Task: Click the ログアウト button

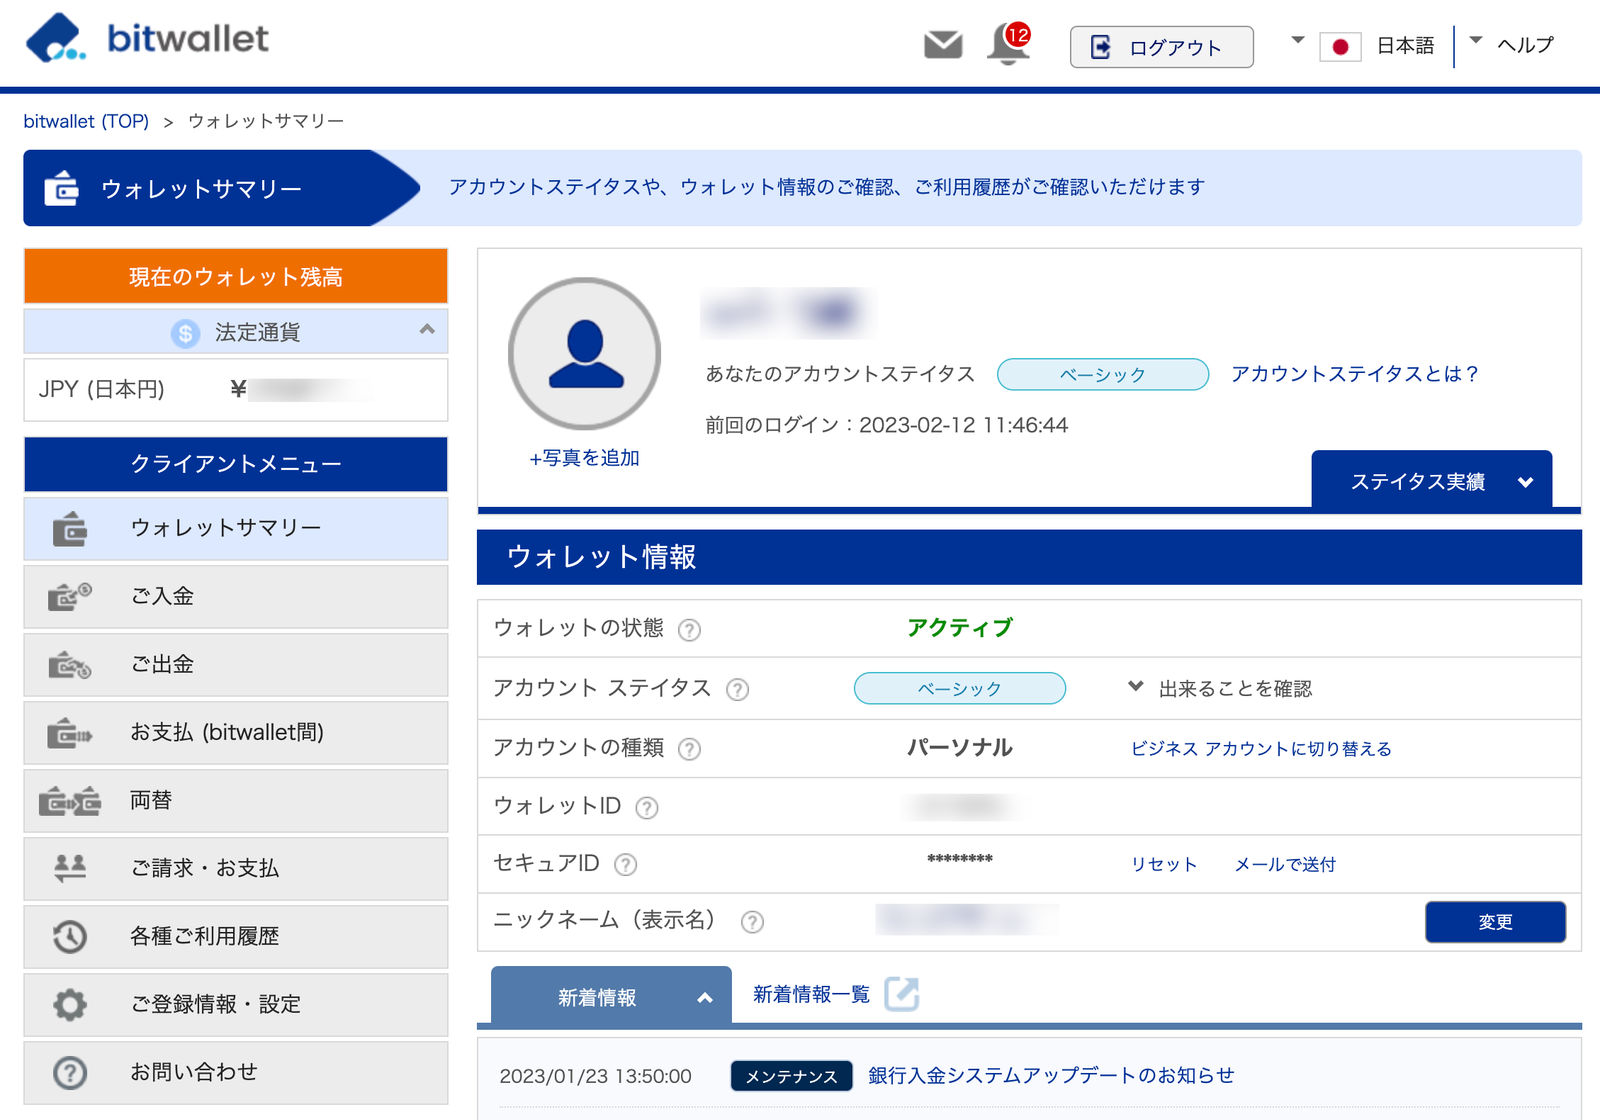Action: pyautogui.click(x=1161, y=47)
